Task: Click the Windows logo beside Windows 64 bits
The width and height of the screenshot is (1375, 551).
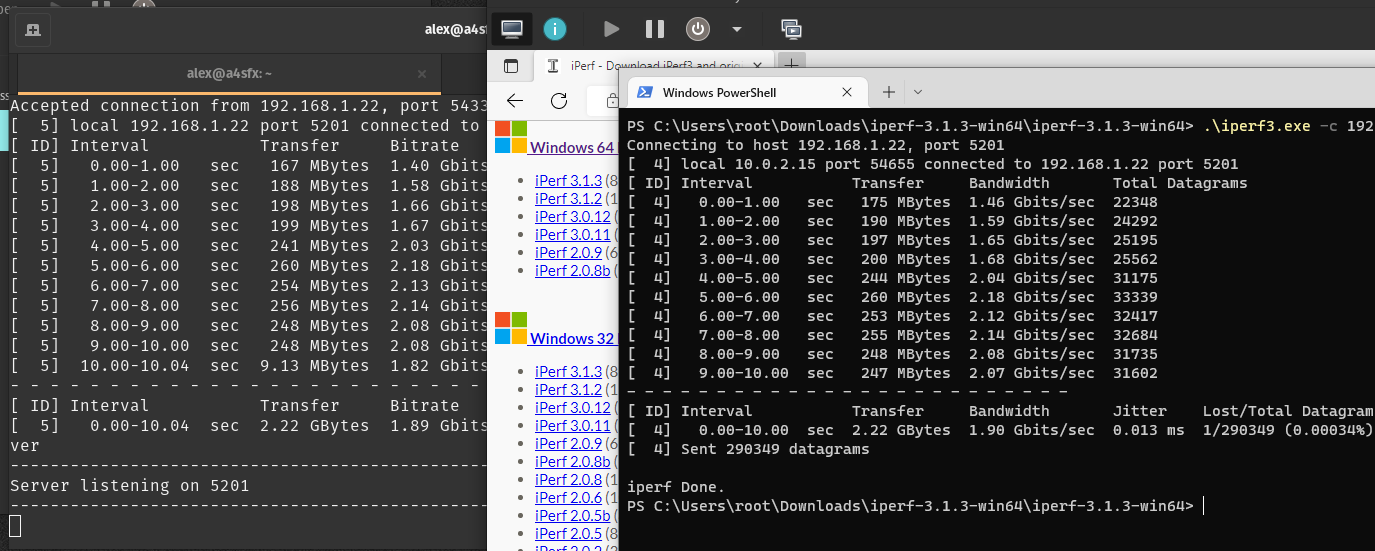Action: (510, 137)
